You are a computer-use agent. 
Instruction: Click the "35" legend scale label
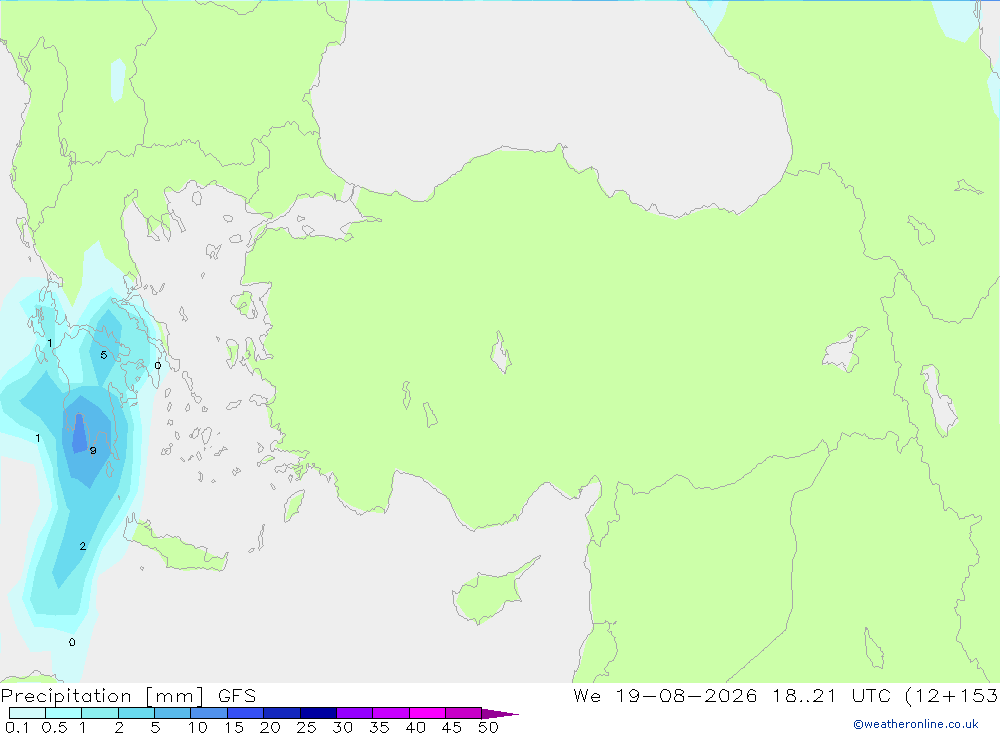[x=379, y=727]
